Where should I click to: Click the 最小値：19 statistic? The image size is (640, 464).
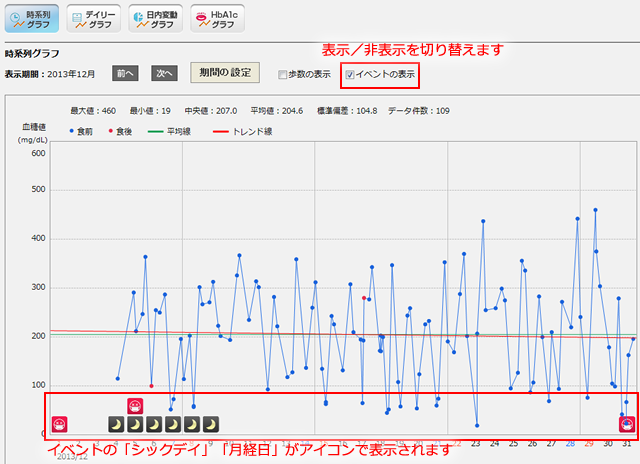click(150, 111)
